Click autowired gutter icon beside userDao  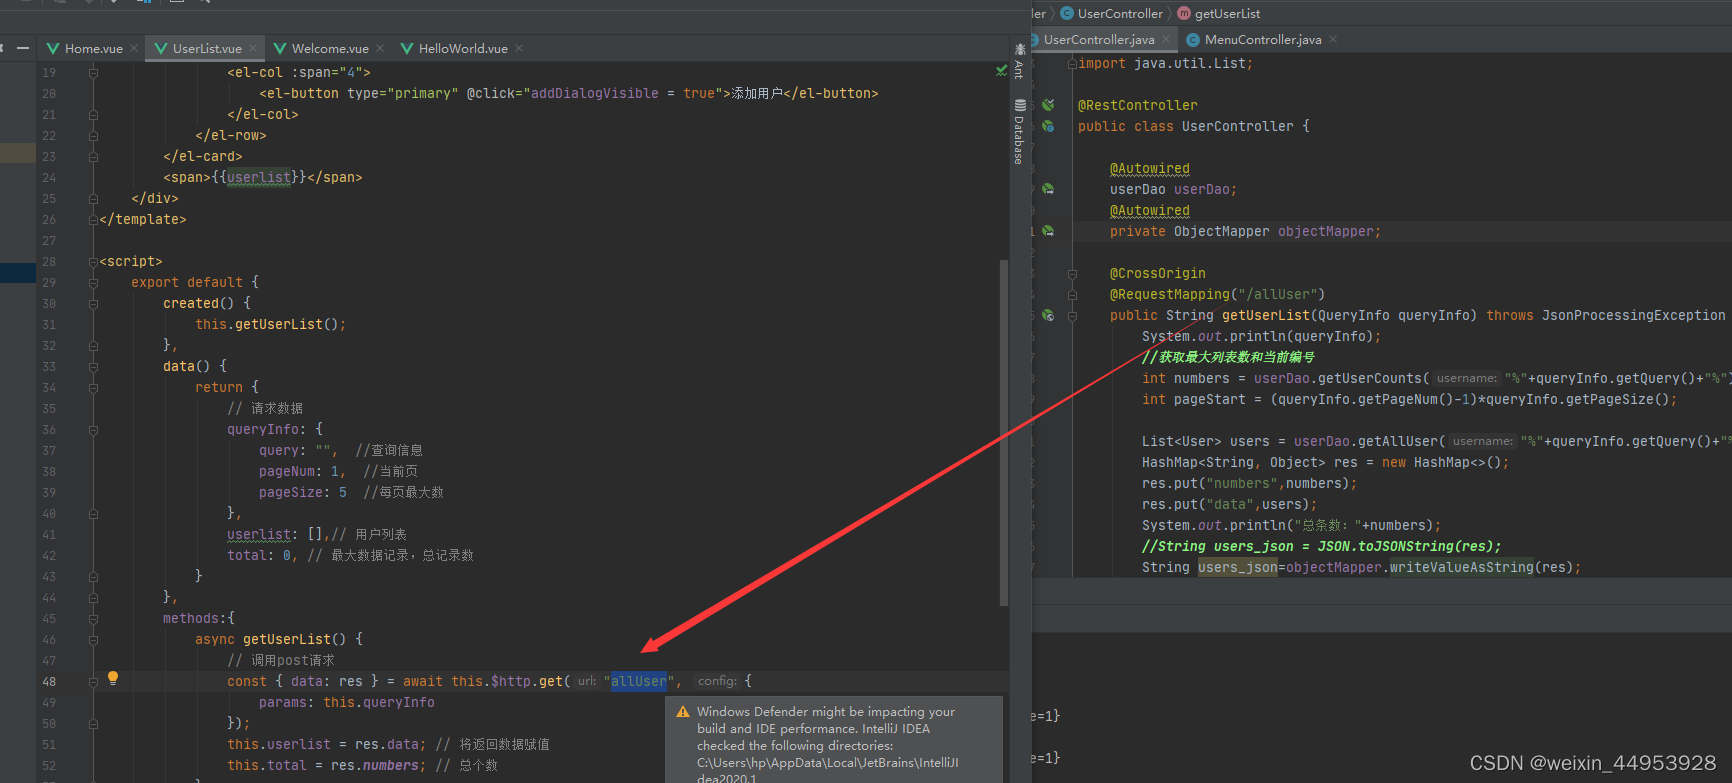[x=1048, y=189]
